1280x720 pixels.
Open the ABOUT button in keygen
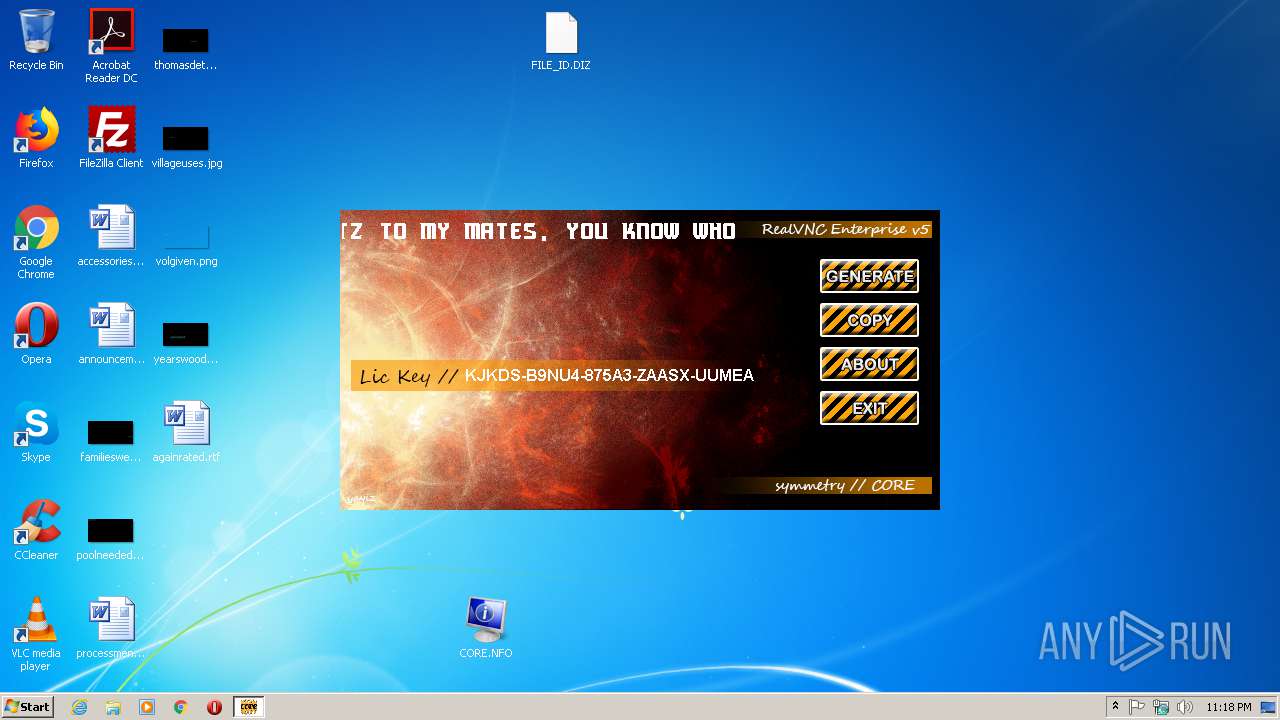coord(869,364)
